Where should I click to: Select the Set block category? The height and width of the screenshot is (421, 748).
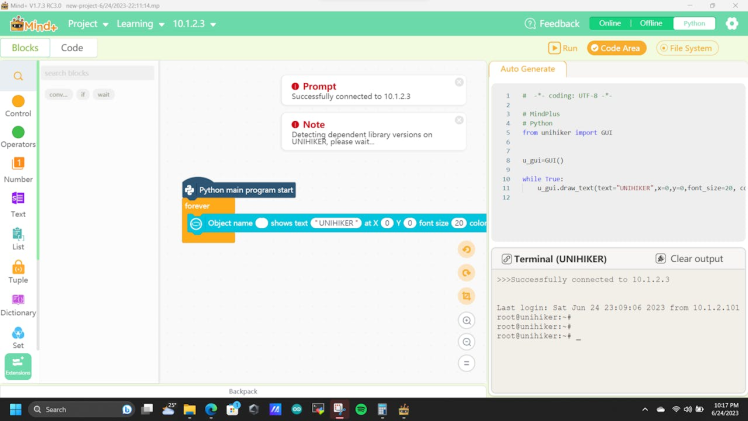point(18,338)
